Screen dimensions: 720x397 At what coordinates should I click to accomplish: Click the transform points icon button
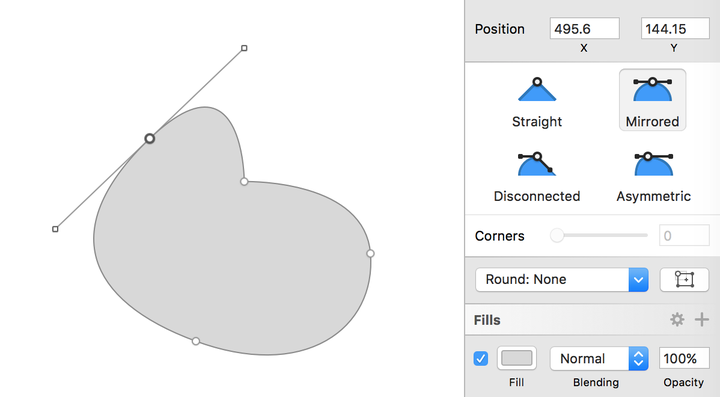point(684,279)
